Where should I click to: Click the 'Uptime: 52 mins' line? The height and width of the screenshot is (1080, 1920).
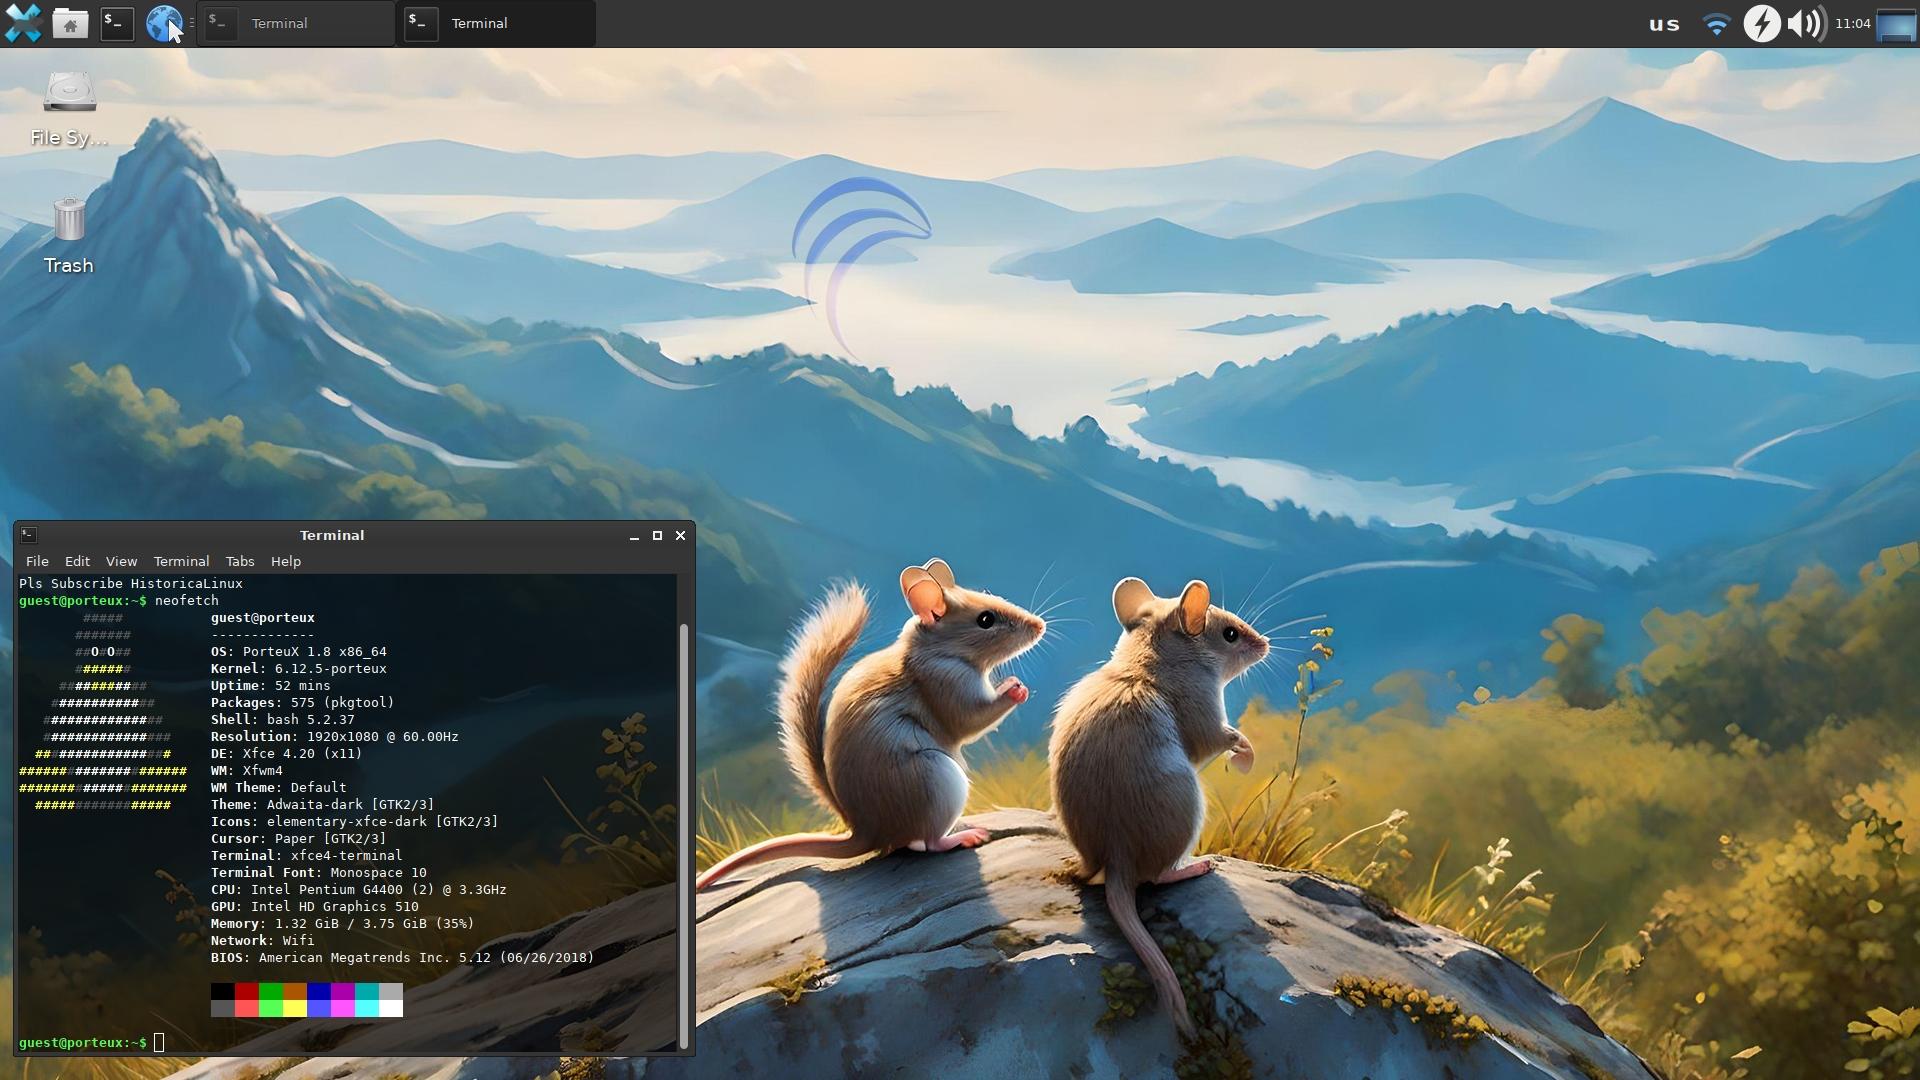pyautogui.click(x=270, y=686)
